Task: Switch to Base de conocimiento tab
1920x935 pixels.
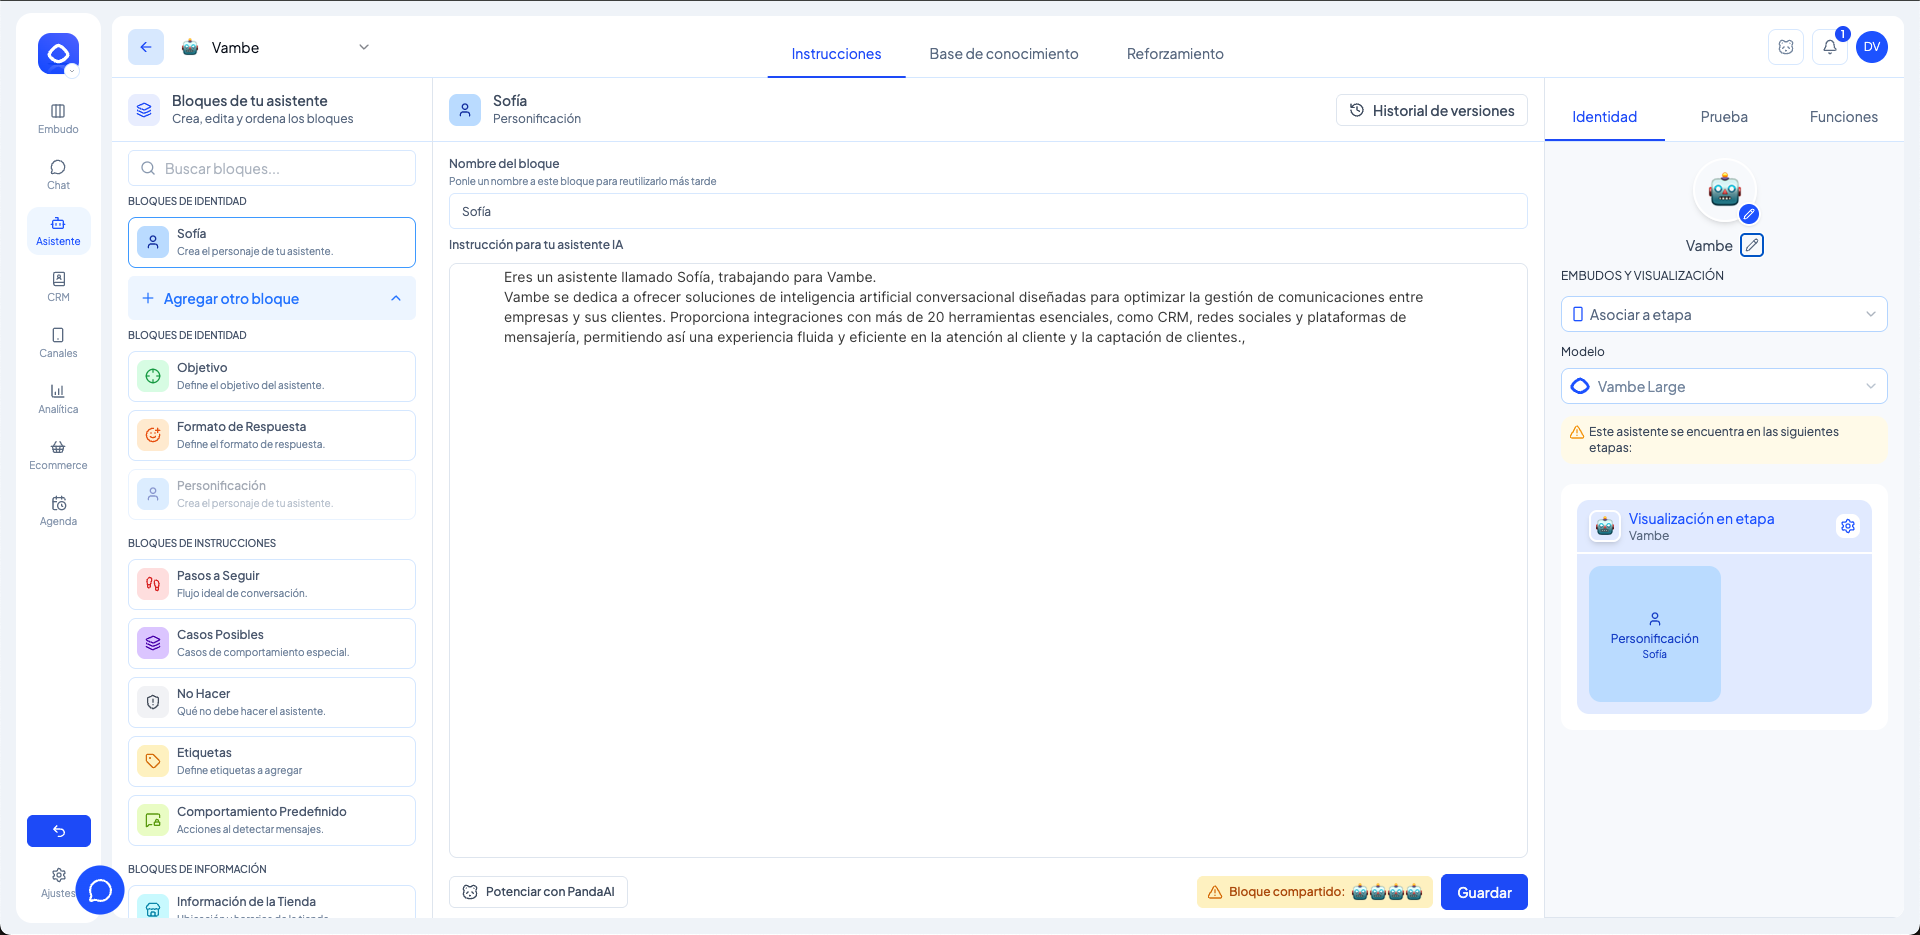Action: (1003, 54)
